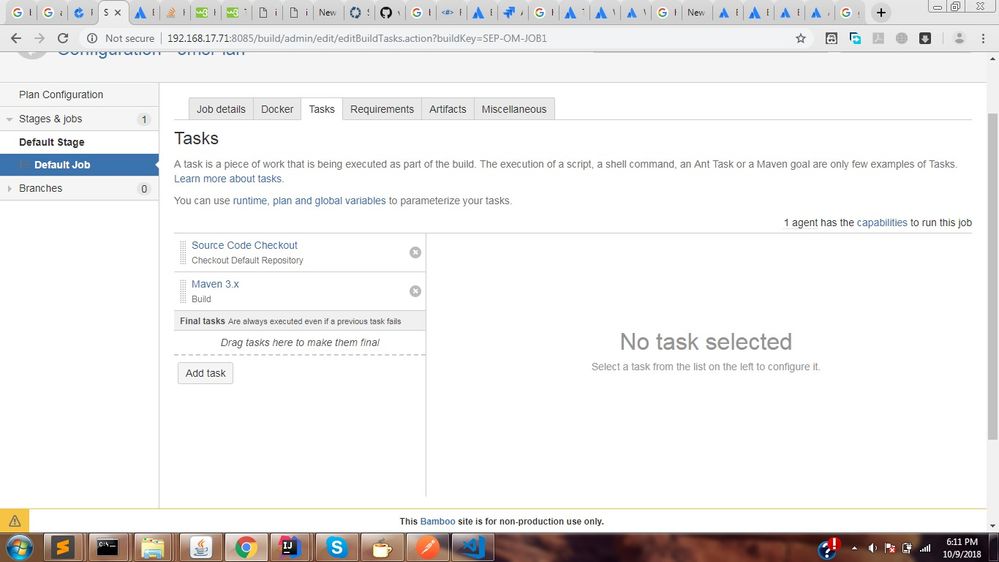Image resolution: width=999 pixels, height=562 pixels.
Task: Collapse the Stages & jobs section
Action: (10, 119)
